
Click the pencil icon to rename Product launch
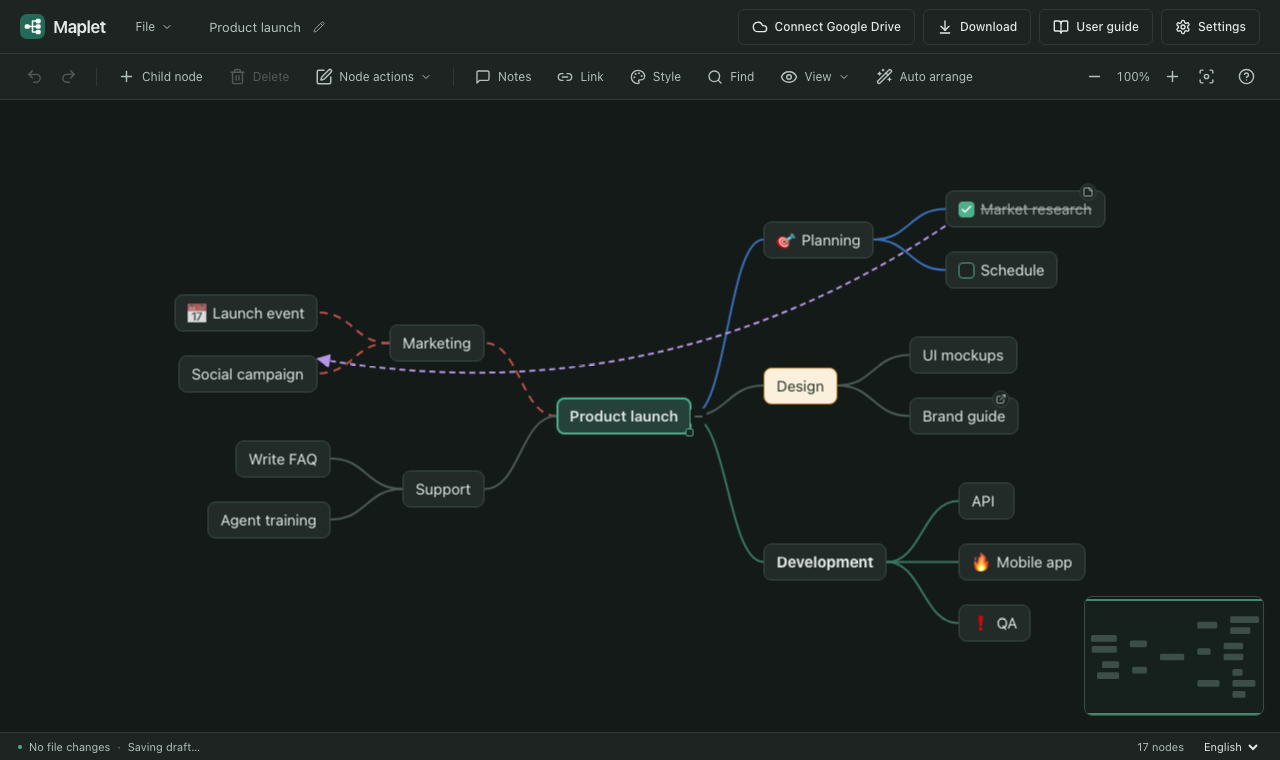[x=319, y=27]
